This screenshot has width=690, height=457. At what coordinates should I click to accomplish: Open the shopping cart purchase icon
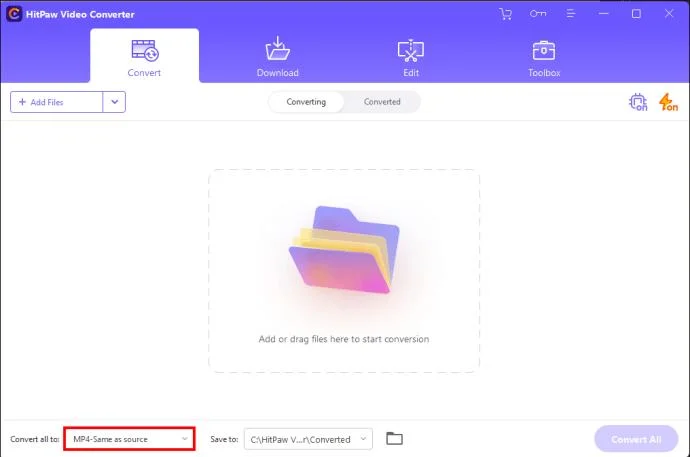tap(506, 14)
